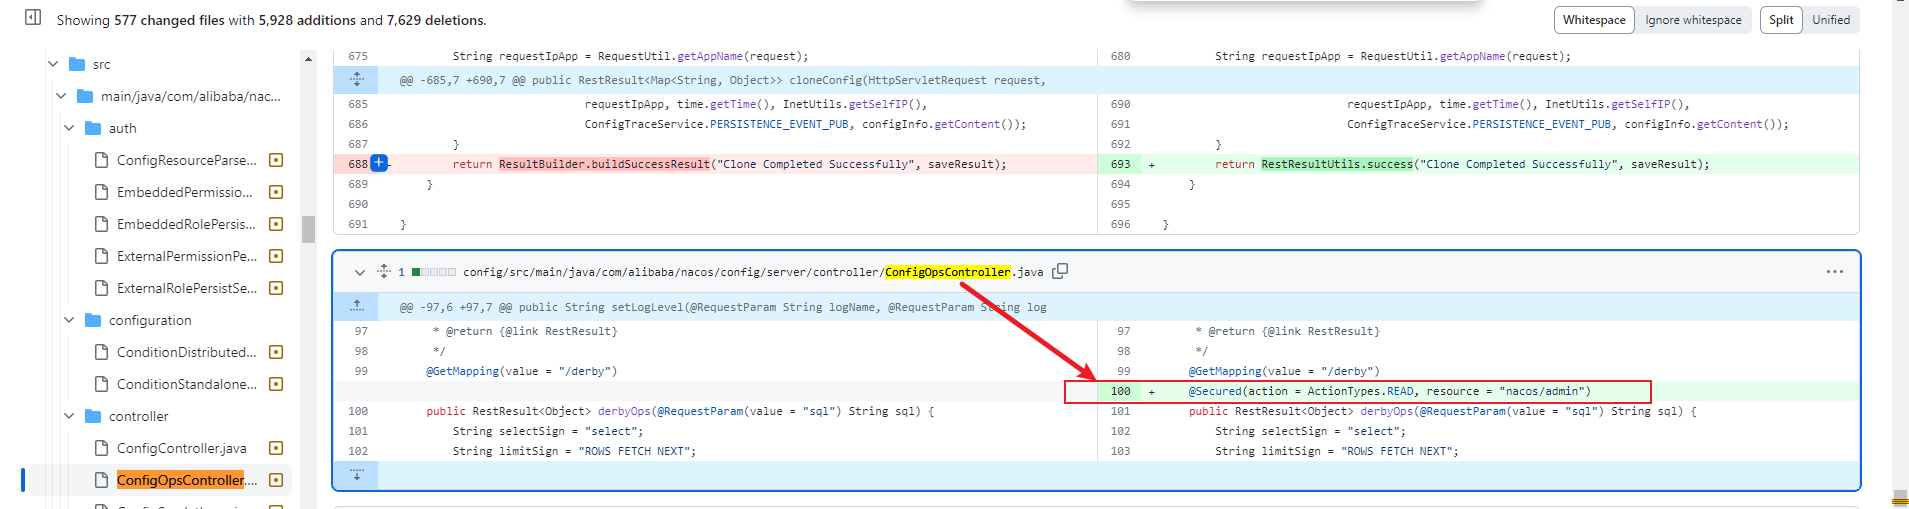Screen dimensions: 1909x509
Task: Click modified badge icon beside ExternalRolePersistSe
Action: click(277, 288)
